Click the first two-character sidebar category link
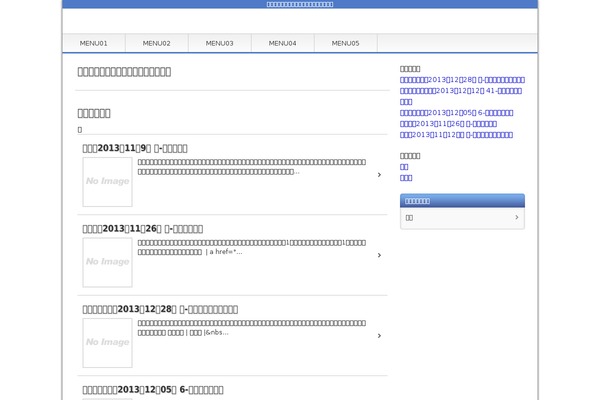This screenshot has width=600, height=400. point(404,167)
